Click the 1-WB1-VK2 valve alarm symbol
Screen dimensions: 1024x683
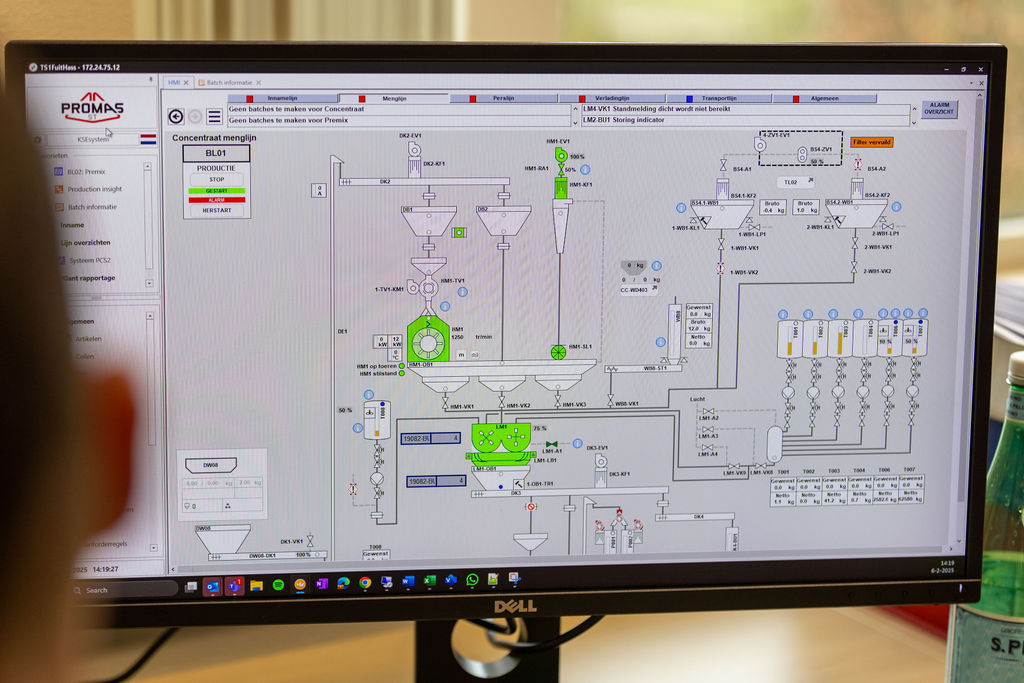tap(720, 268)
